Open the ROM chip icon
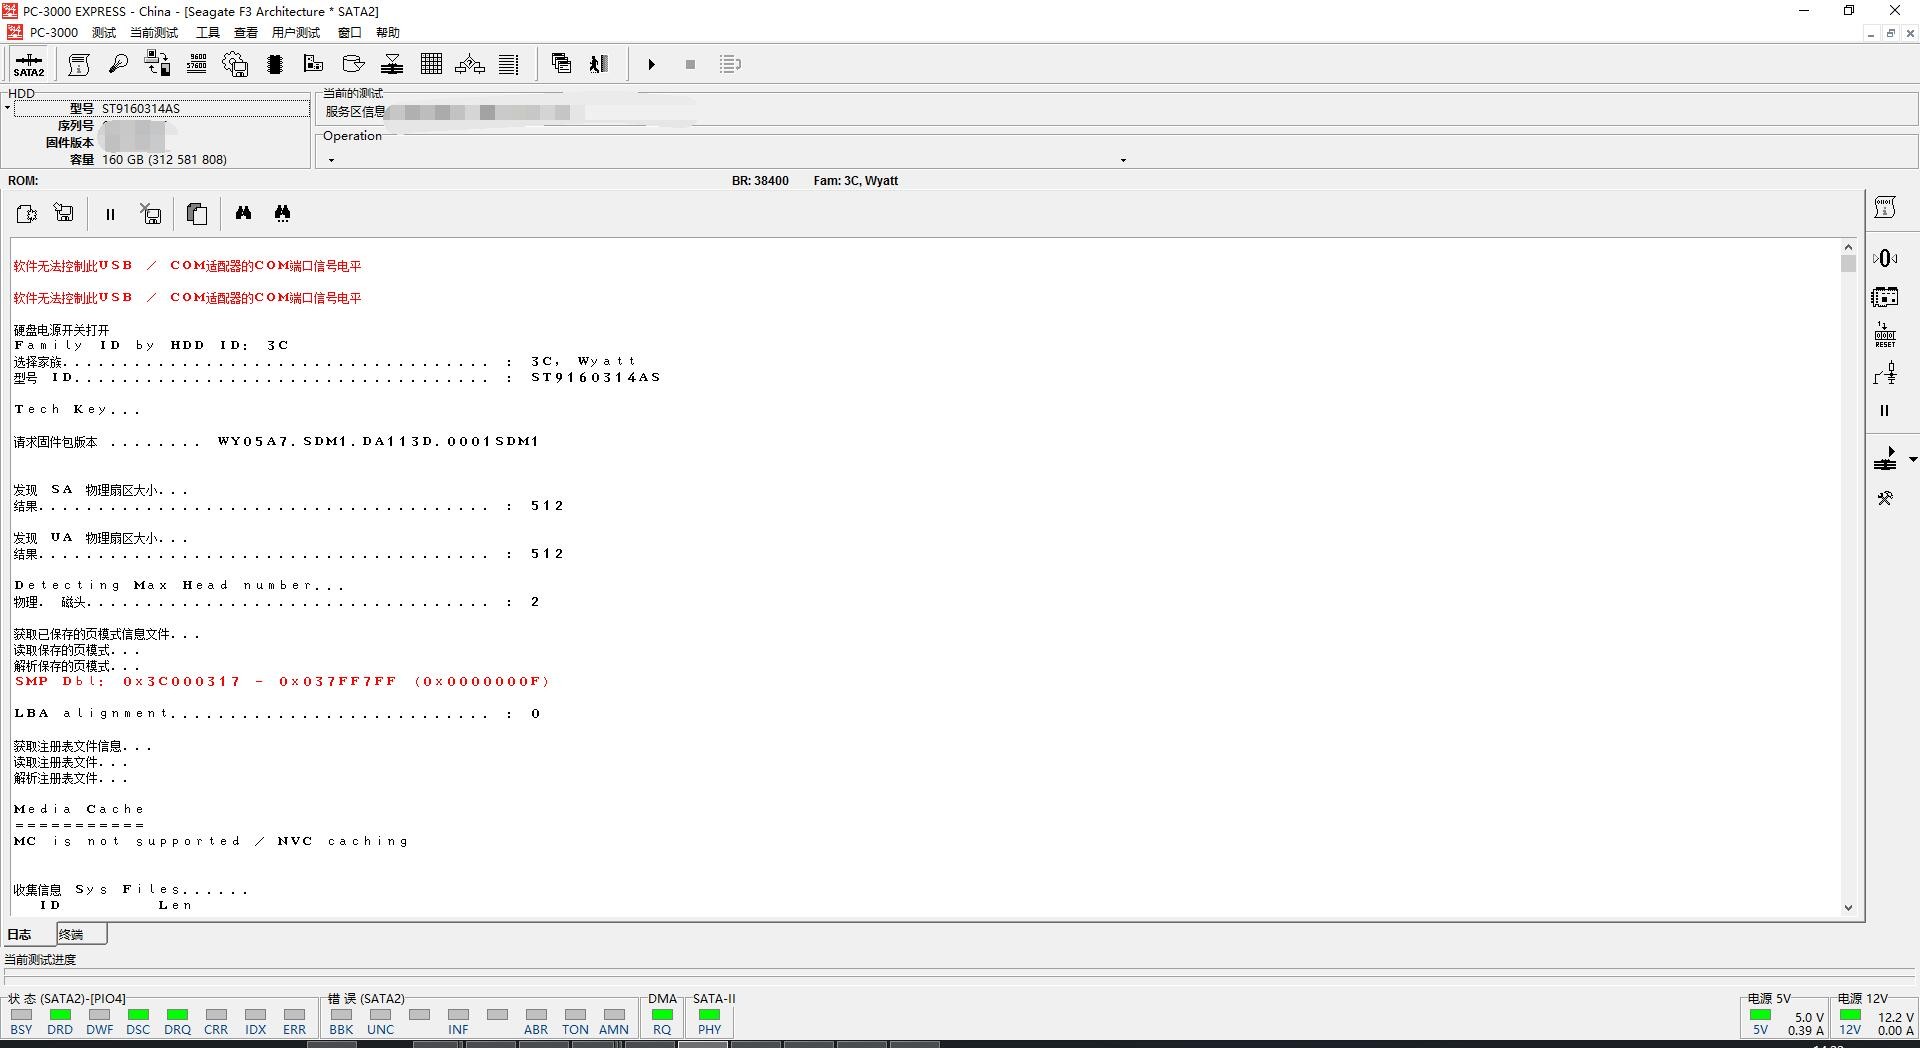1920x1048 pixels. coord(275,64)
